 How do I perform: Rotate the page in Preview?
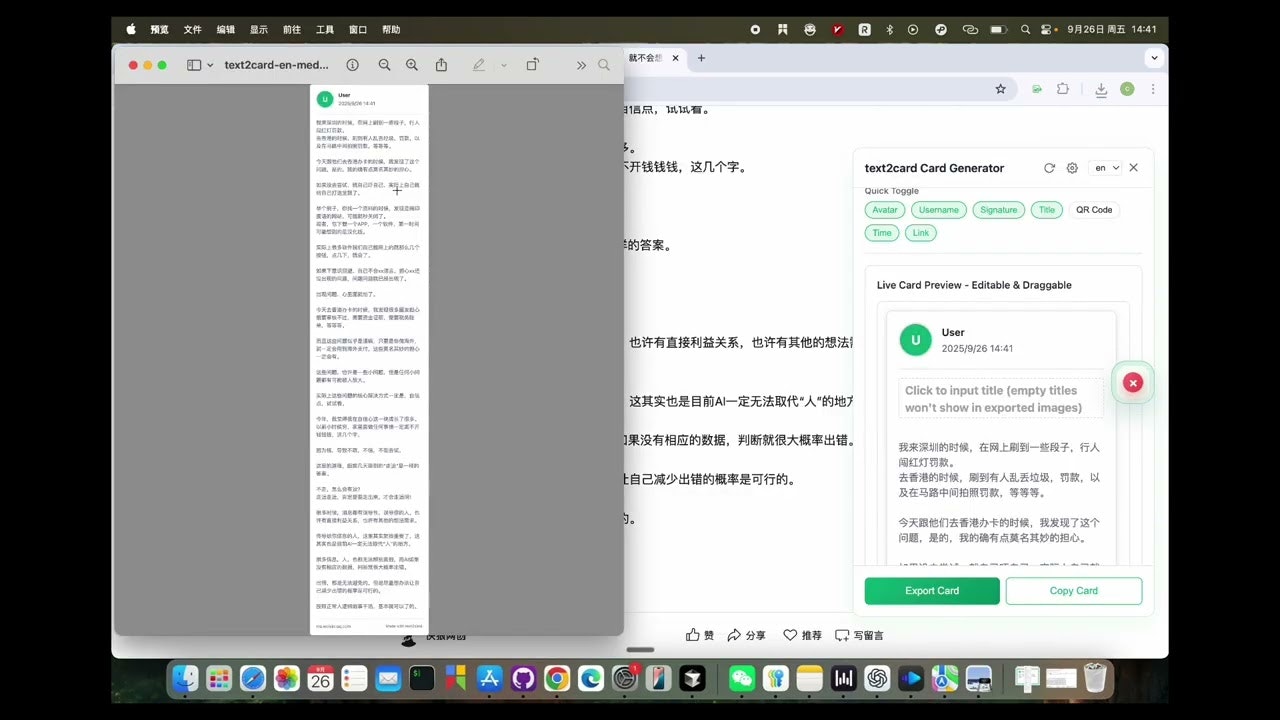click(532, 65)
